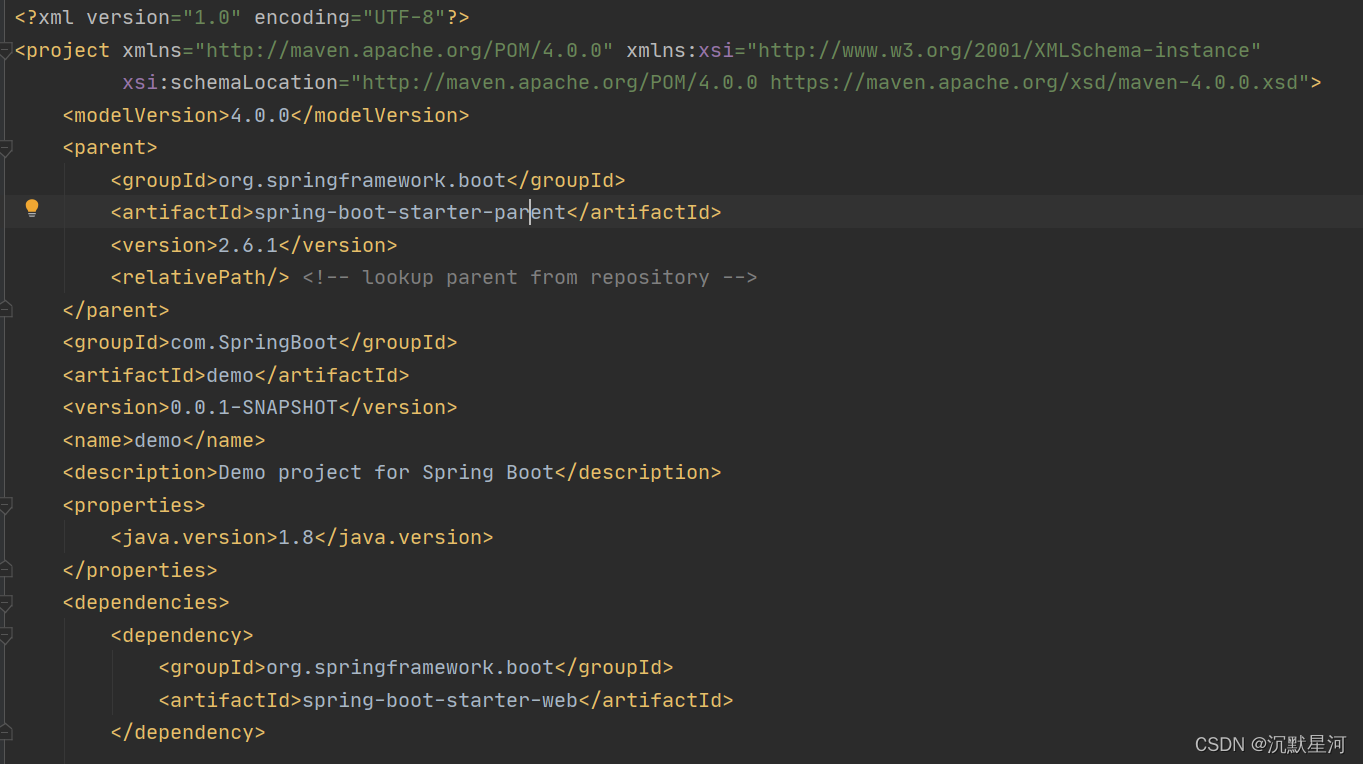The image size is (1363, 764).
Task: Click the relativePath tag
Action: tap(200, 277)
